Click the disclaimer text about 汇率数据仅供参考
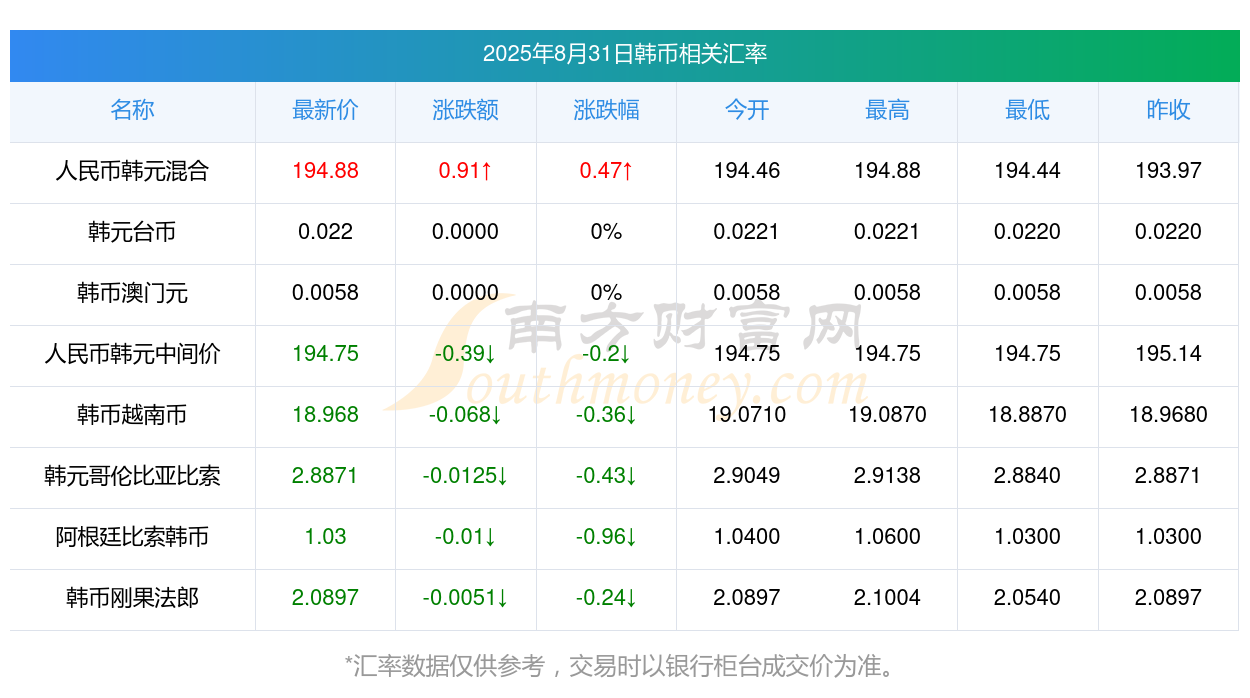 624,666
